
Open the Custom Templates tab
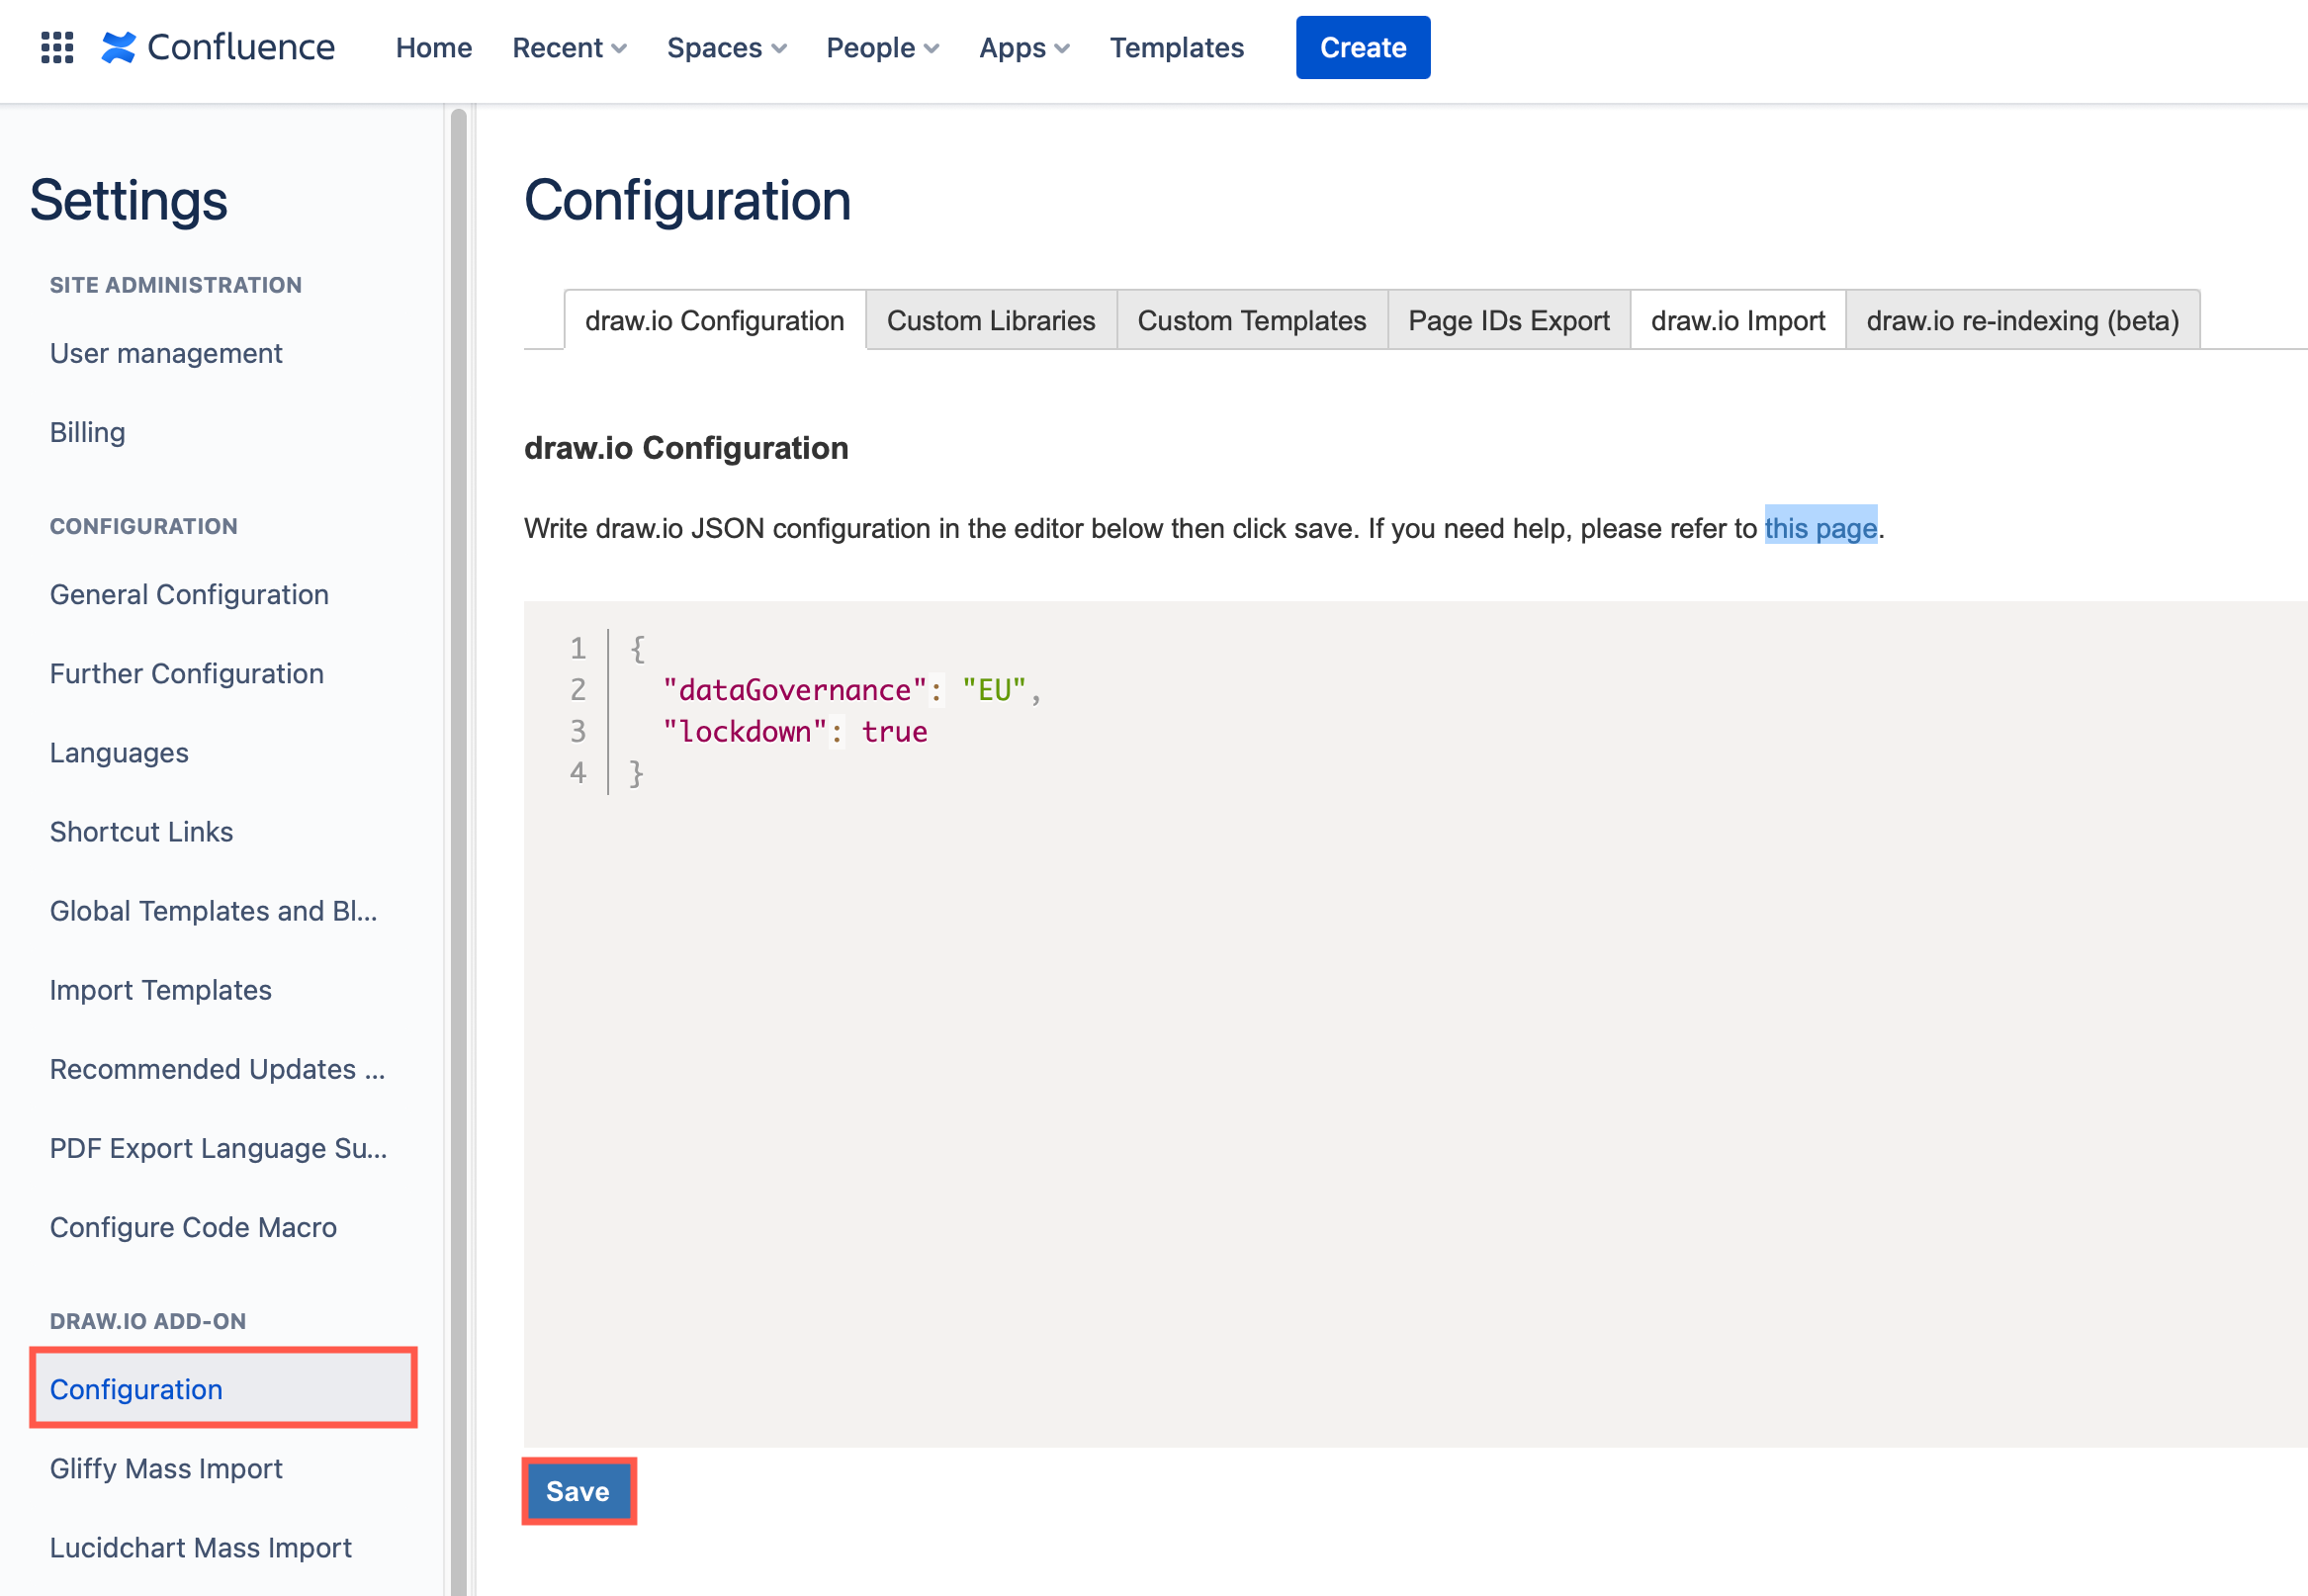pyautogui.click(x=1251, y=320)
